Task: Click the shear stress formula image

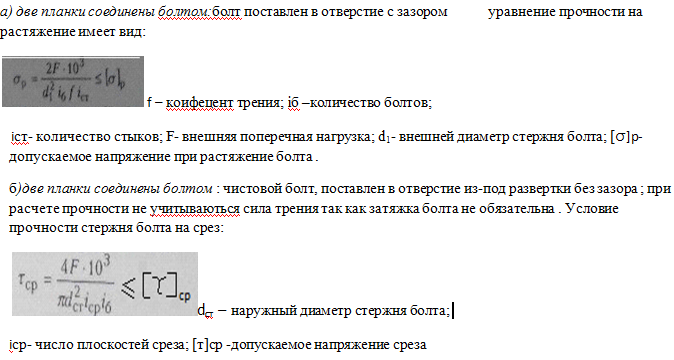Action: 105,284
